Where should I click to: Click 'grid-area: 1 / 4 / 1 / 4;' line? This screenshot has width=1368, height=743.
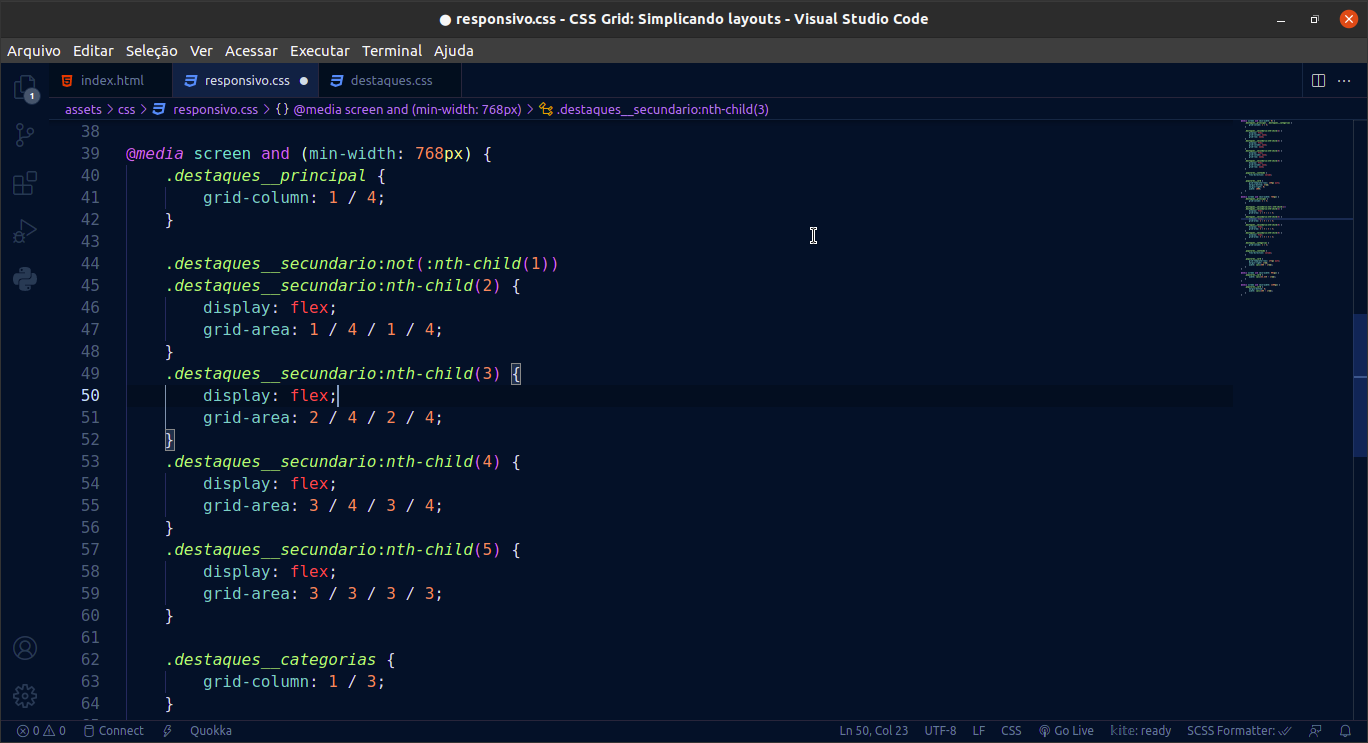coord(323,330)
